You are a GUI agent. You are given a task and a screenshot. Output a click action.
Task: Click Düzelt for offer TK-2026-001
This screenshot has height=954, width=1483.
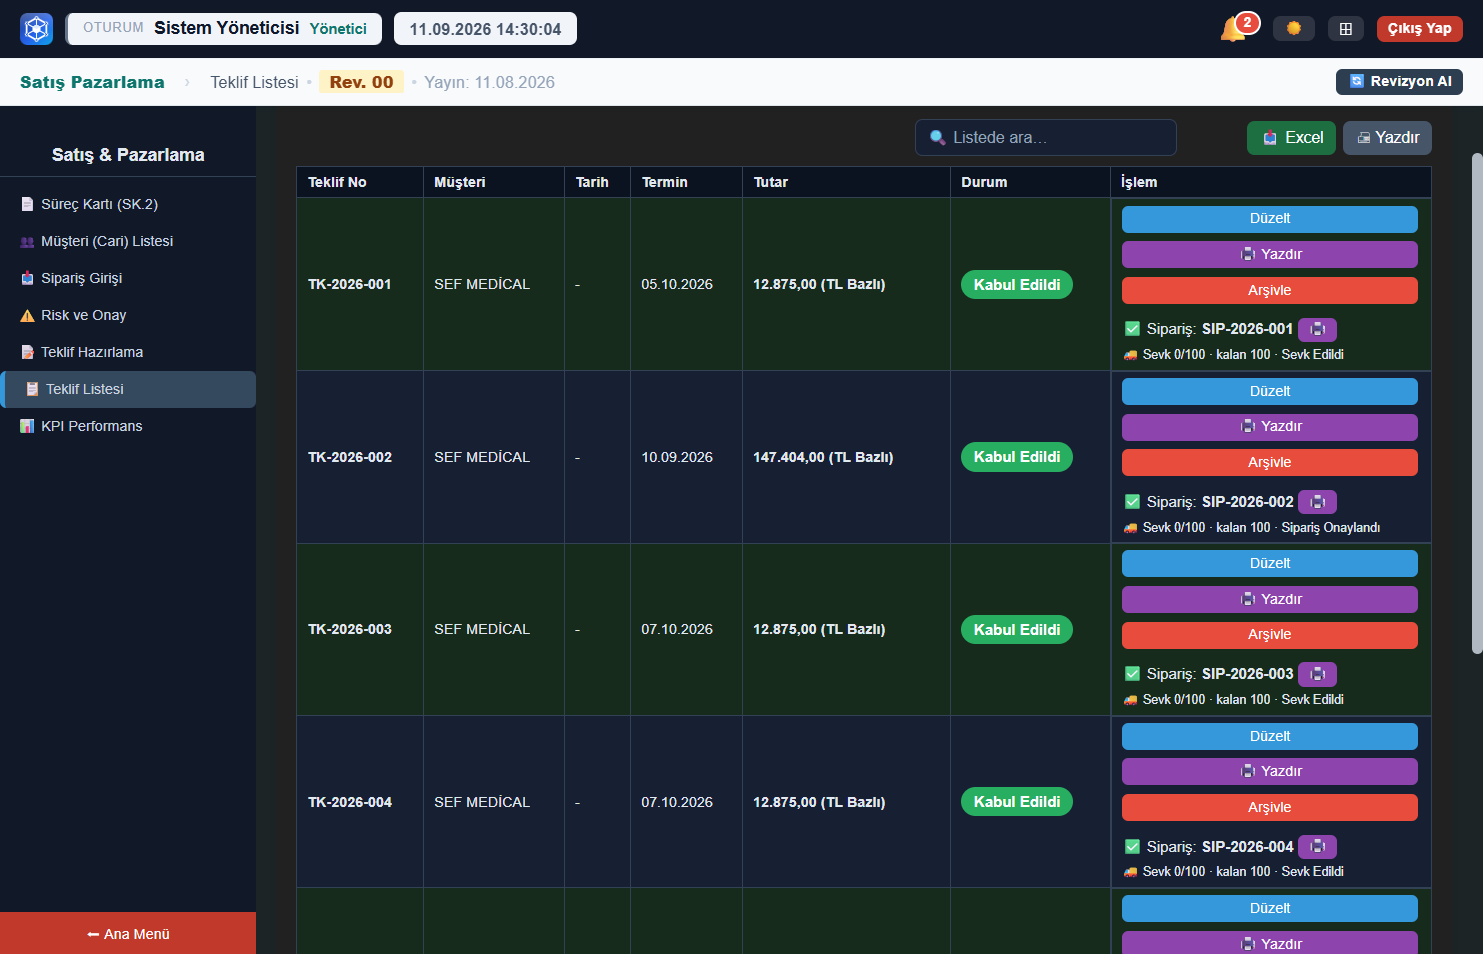click(x=1270, y=219)
